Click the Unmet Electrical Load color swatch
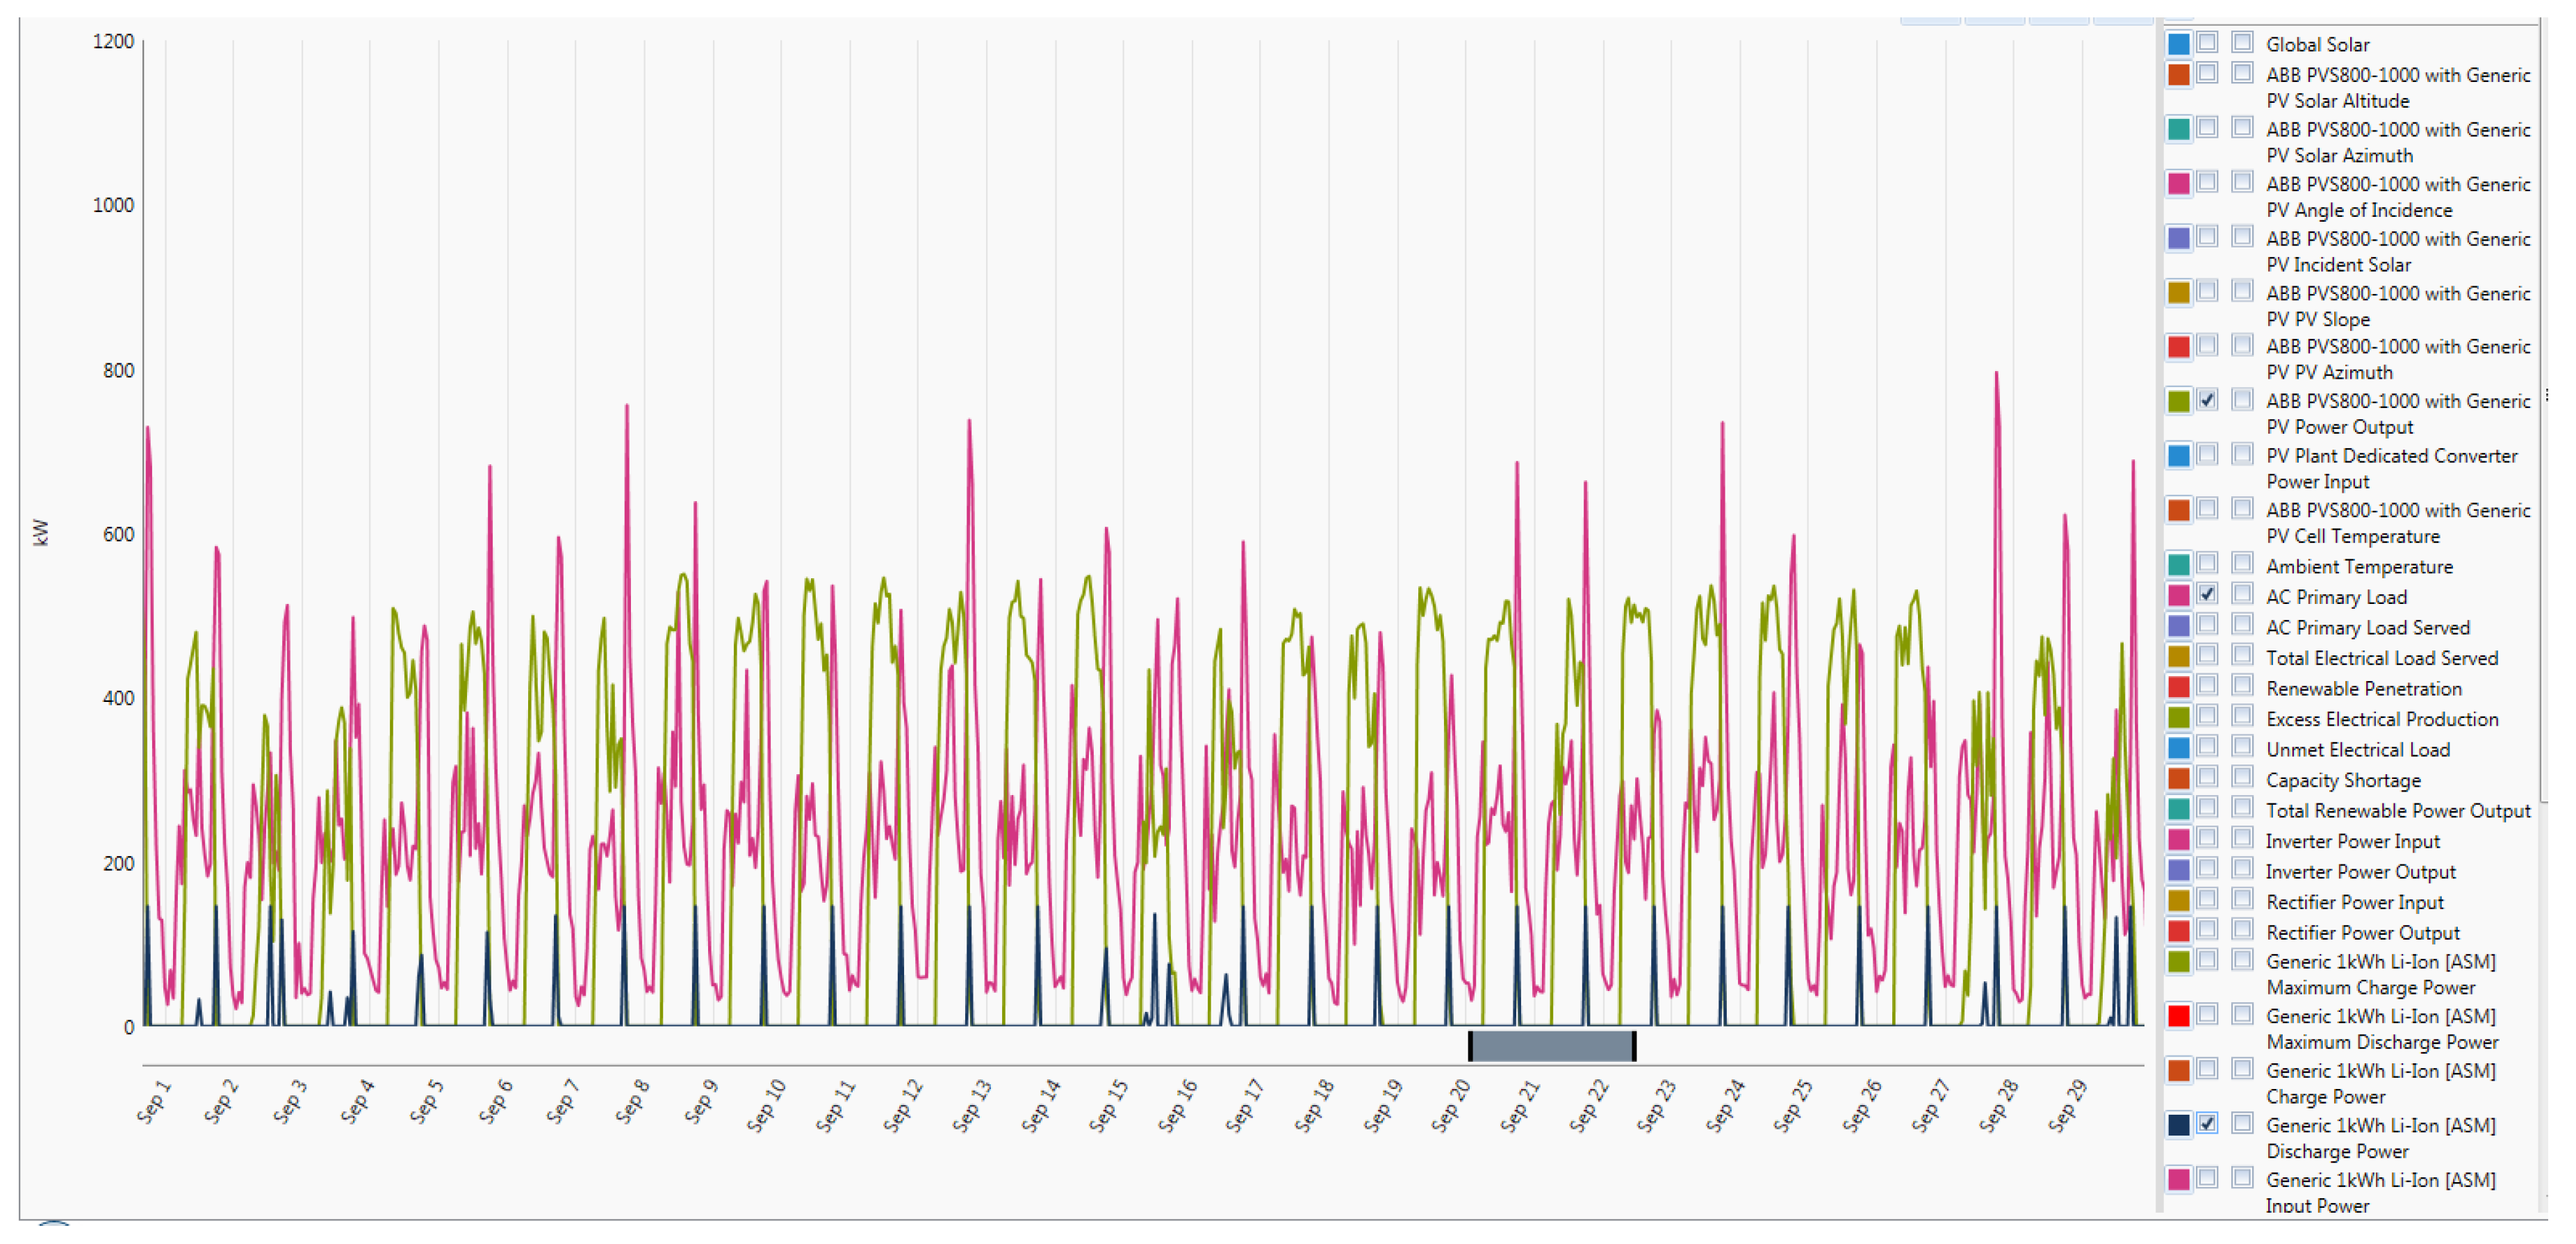Image resolution: width=2576 pixels, height=1244 pixels. [x=2178, y=749]
